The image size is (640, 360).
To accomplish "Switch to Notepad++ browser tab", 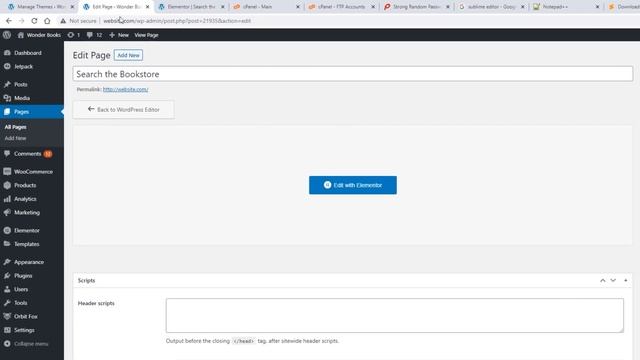I will coord(567,7).
